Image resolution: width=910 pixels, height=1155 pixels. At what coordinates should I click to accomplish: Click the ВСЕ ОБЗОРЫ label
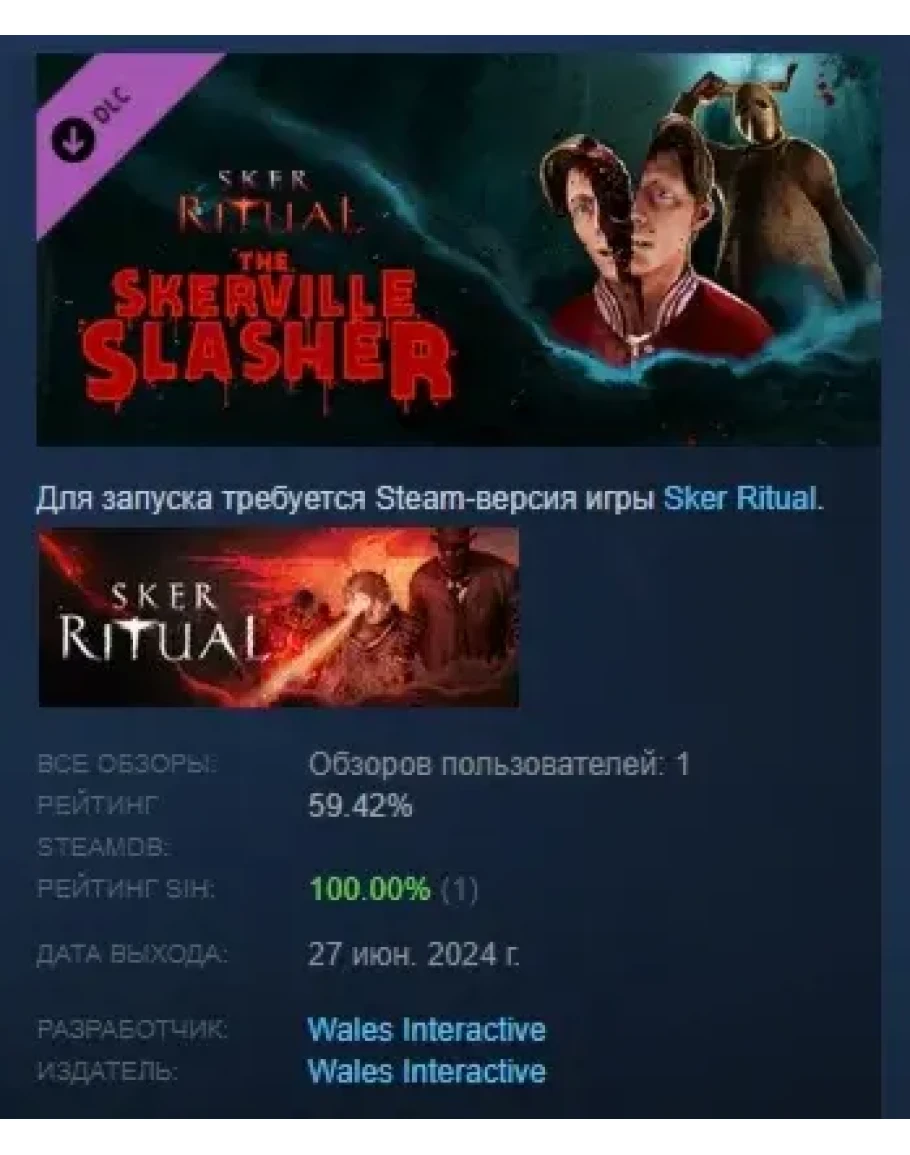point(127,765)
